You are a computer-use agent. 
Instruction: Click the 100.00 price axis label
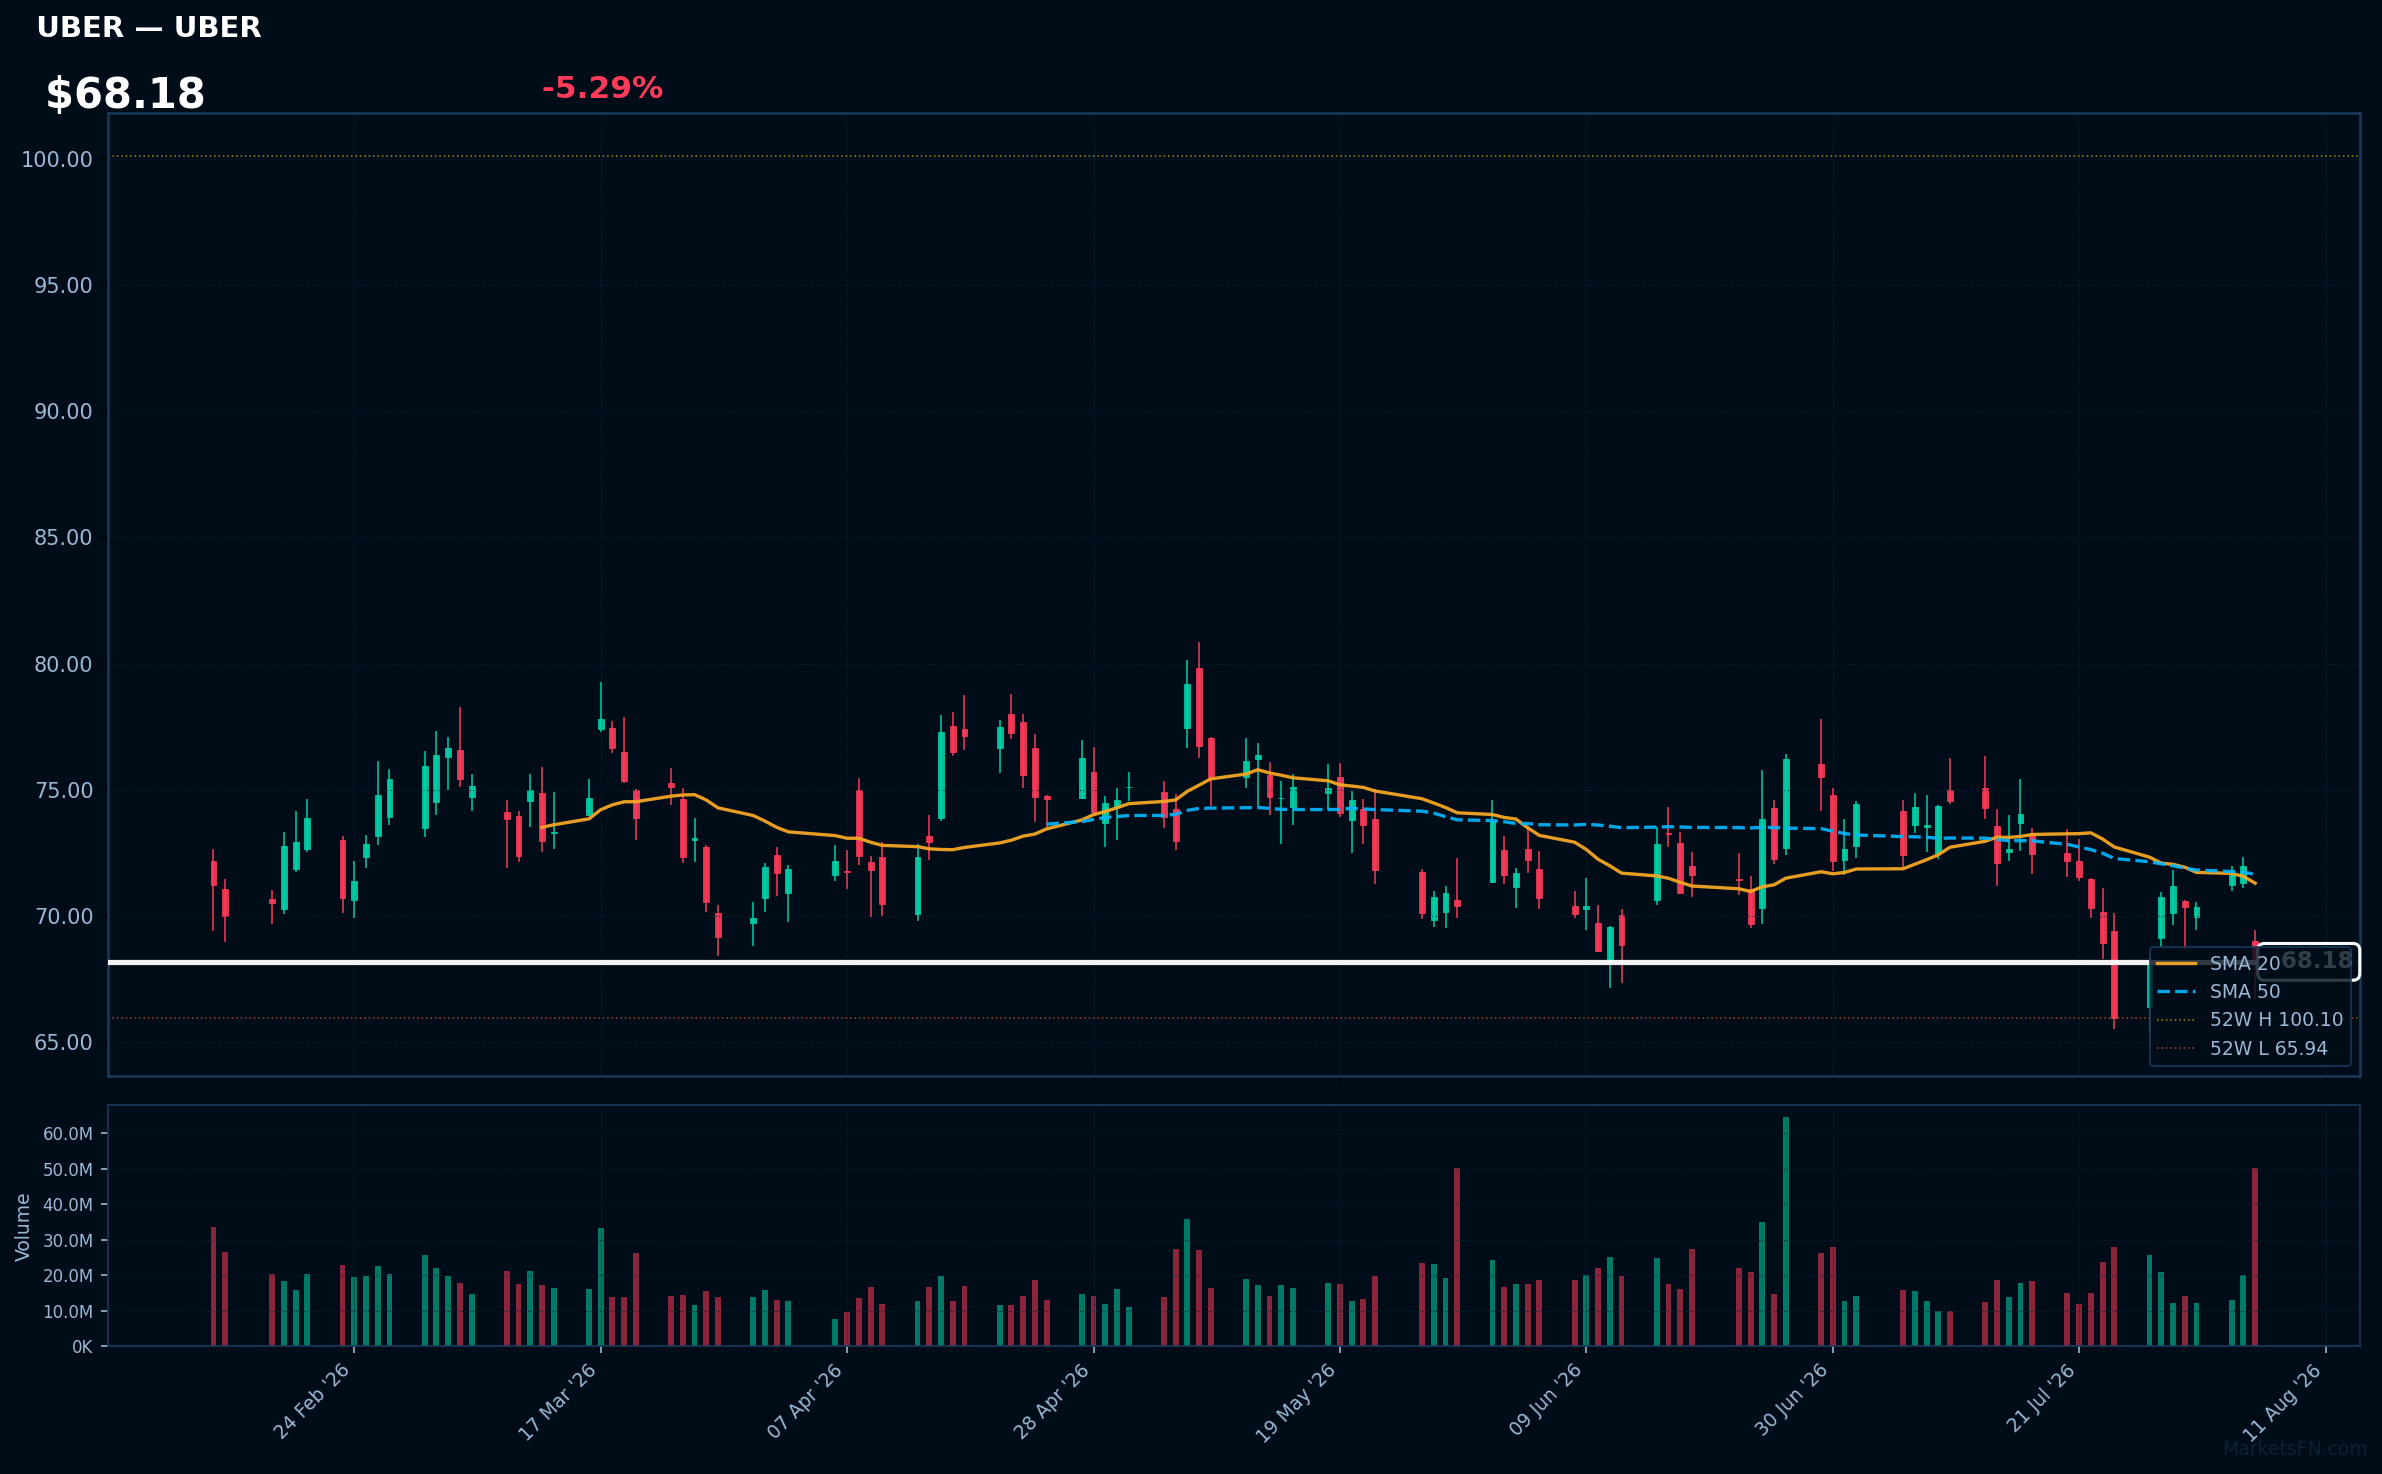point(57,160)
